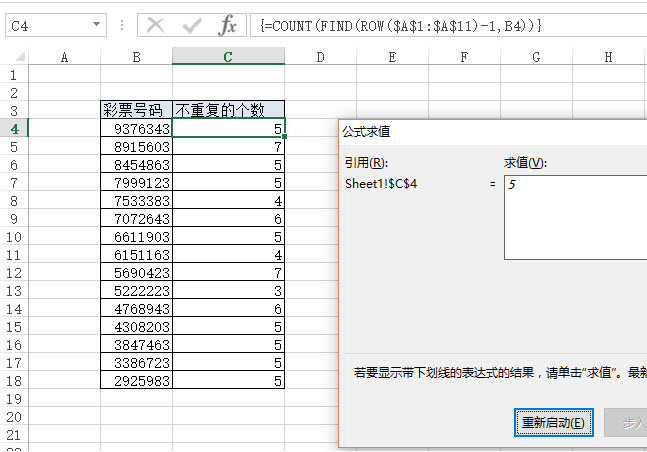Select cell containing 5690423
This screenshot has height=452, width=647.
(x=136, y=273)
